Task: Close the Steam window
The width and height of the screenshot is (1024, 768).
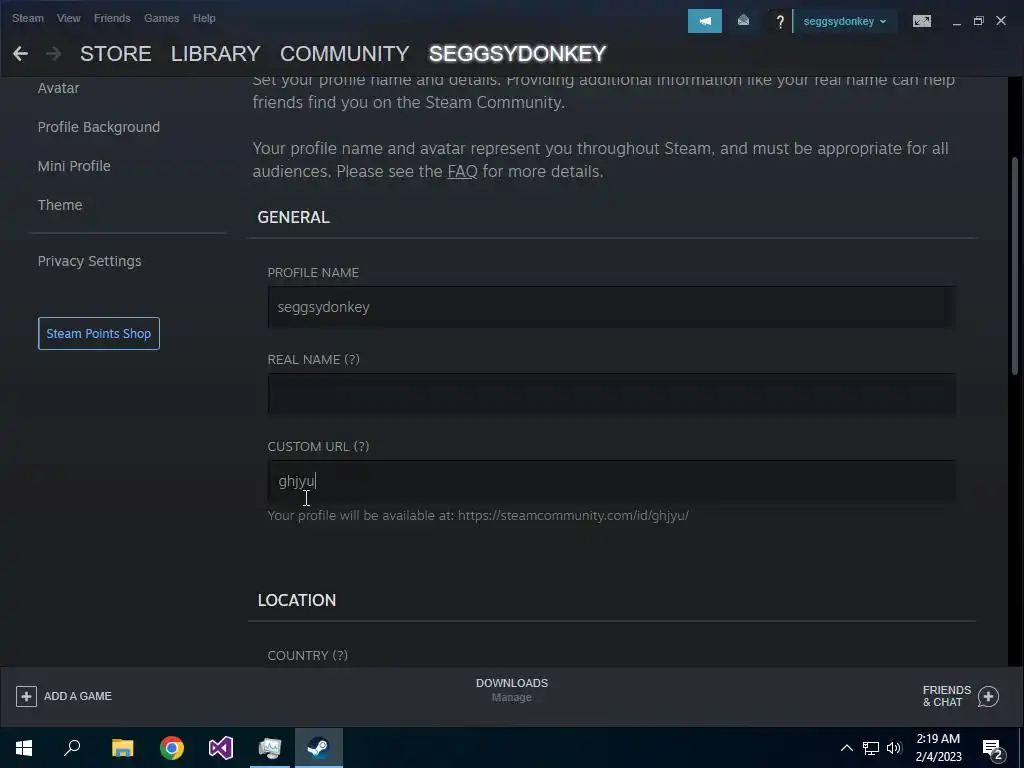Action: point(1001,21)
